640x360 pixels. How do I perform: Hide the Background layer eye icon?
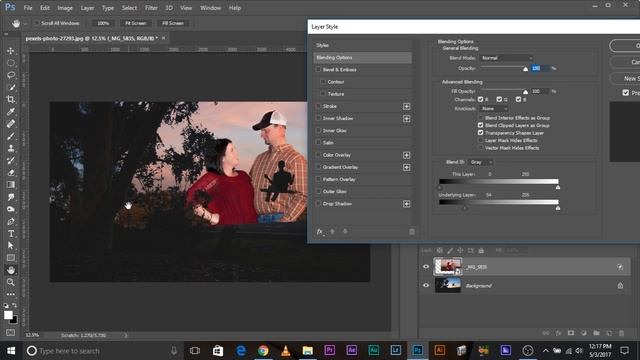point(426,285)
